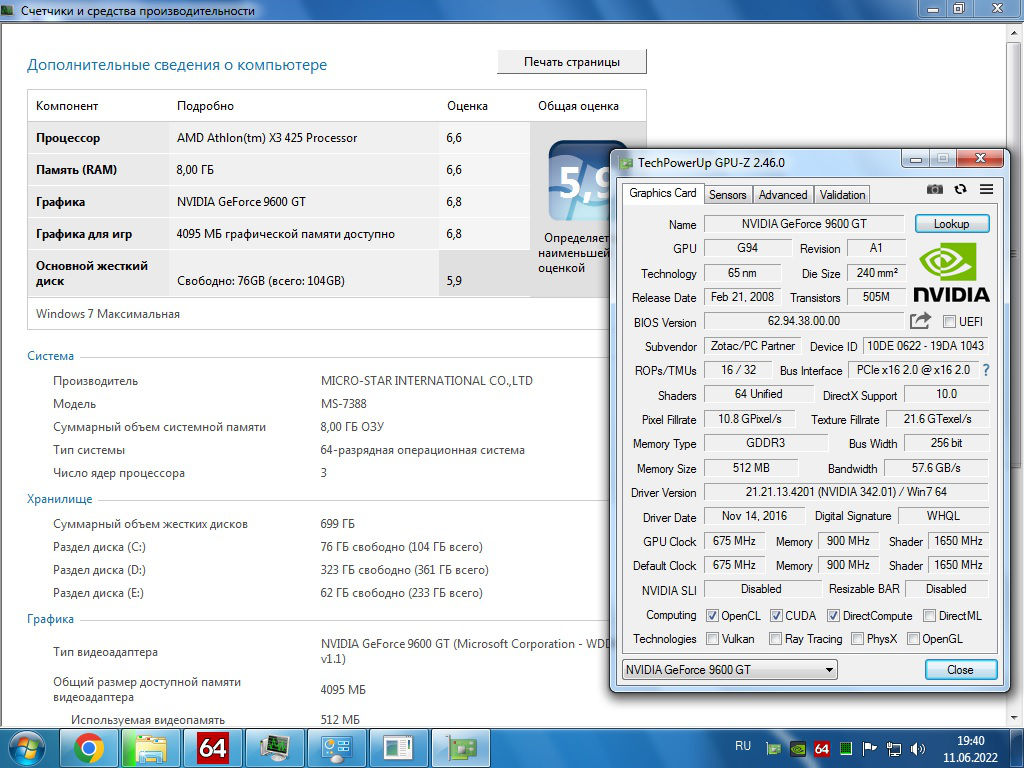This screenshot has width=1024, height=768.
Task: Click the Device ID field
Action: [925, 346]
